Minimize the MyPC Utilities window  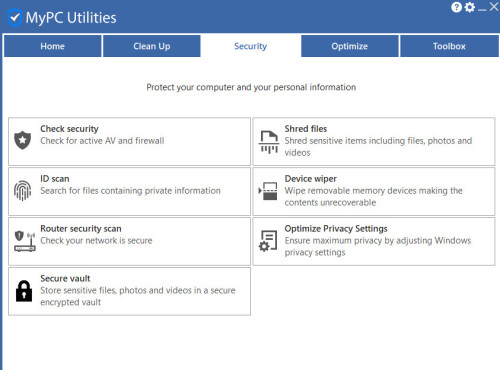pos(482,8)
